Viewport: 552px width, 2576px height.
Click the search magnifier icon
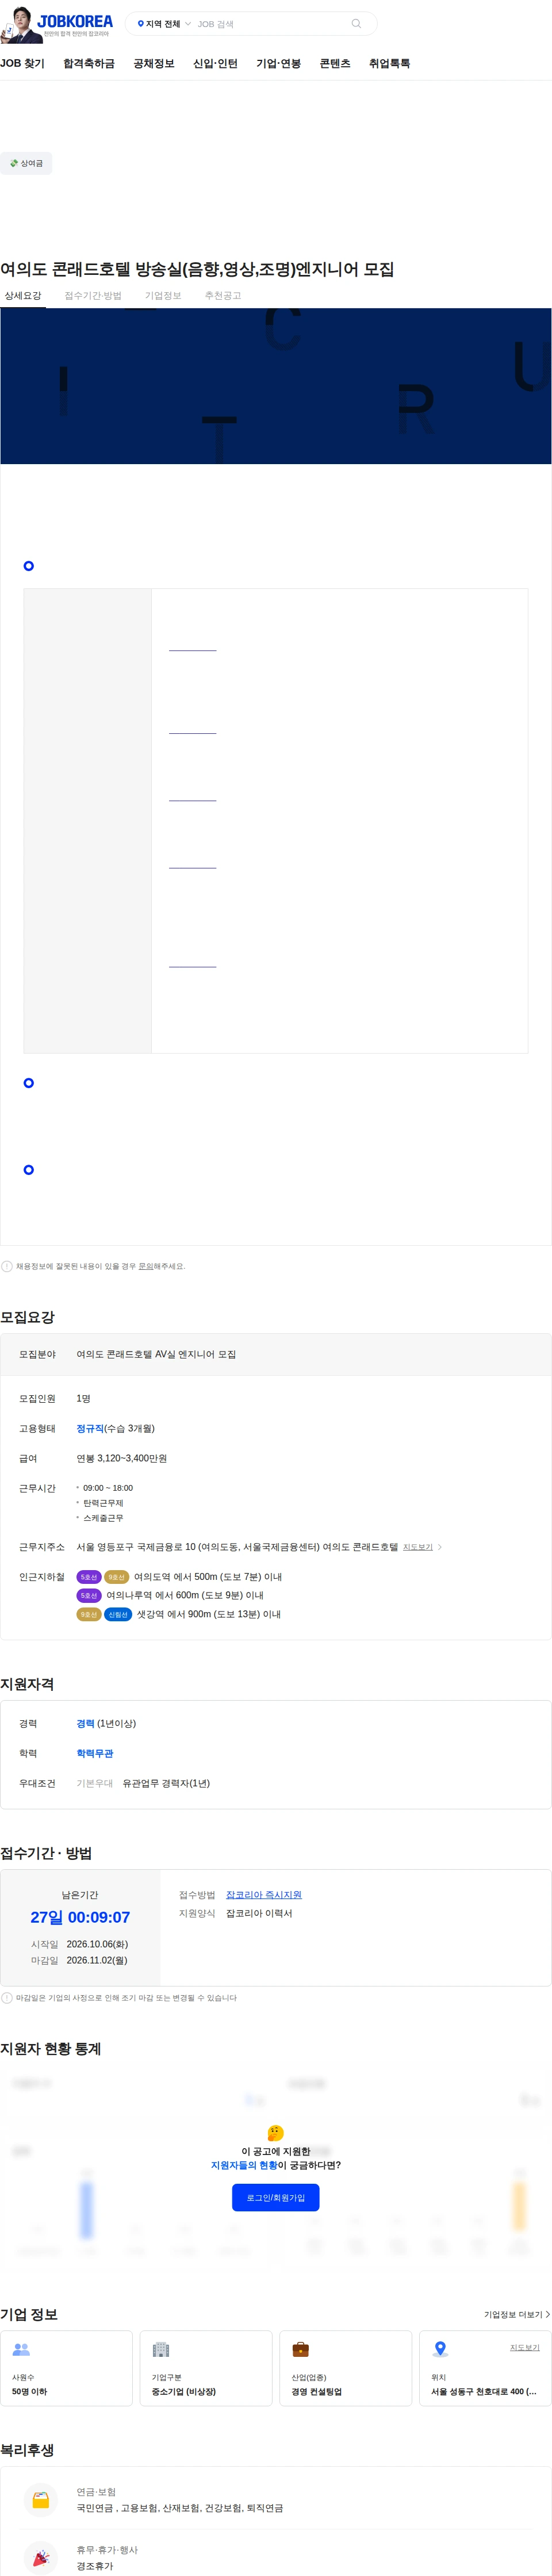356,24
